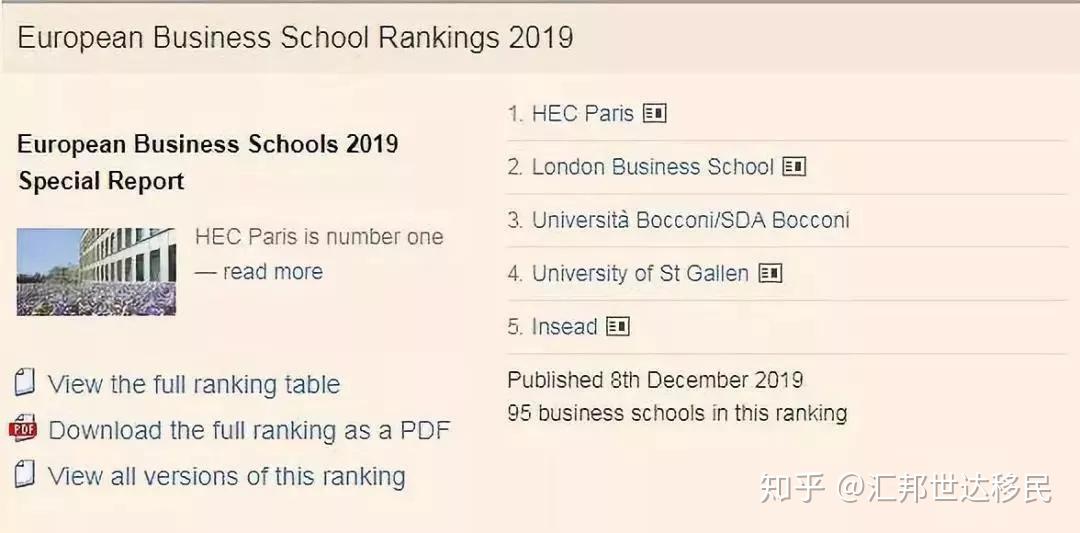Image resolution: width=1080 pixels, height=533 pixels.
Task: View the full ranking table
Action: (x=194, y=385)
